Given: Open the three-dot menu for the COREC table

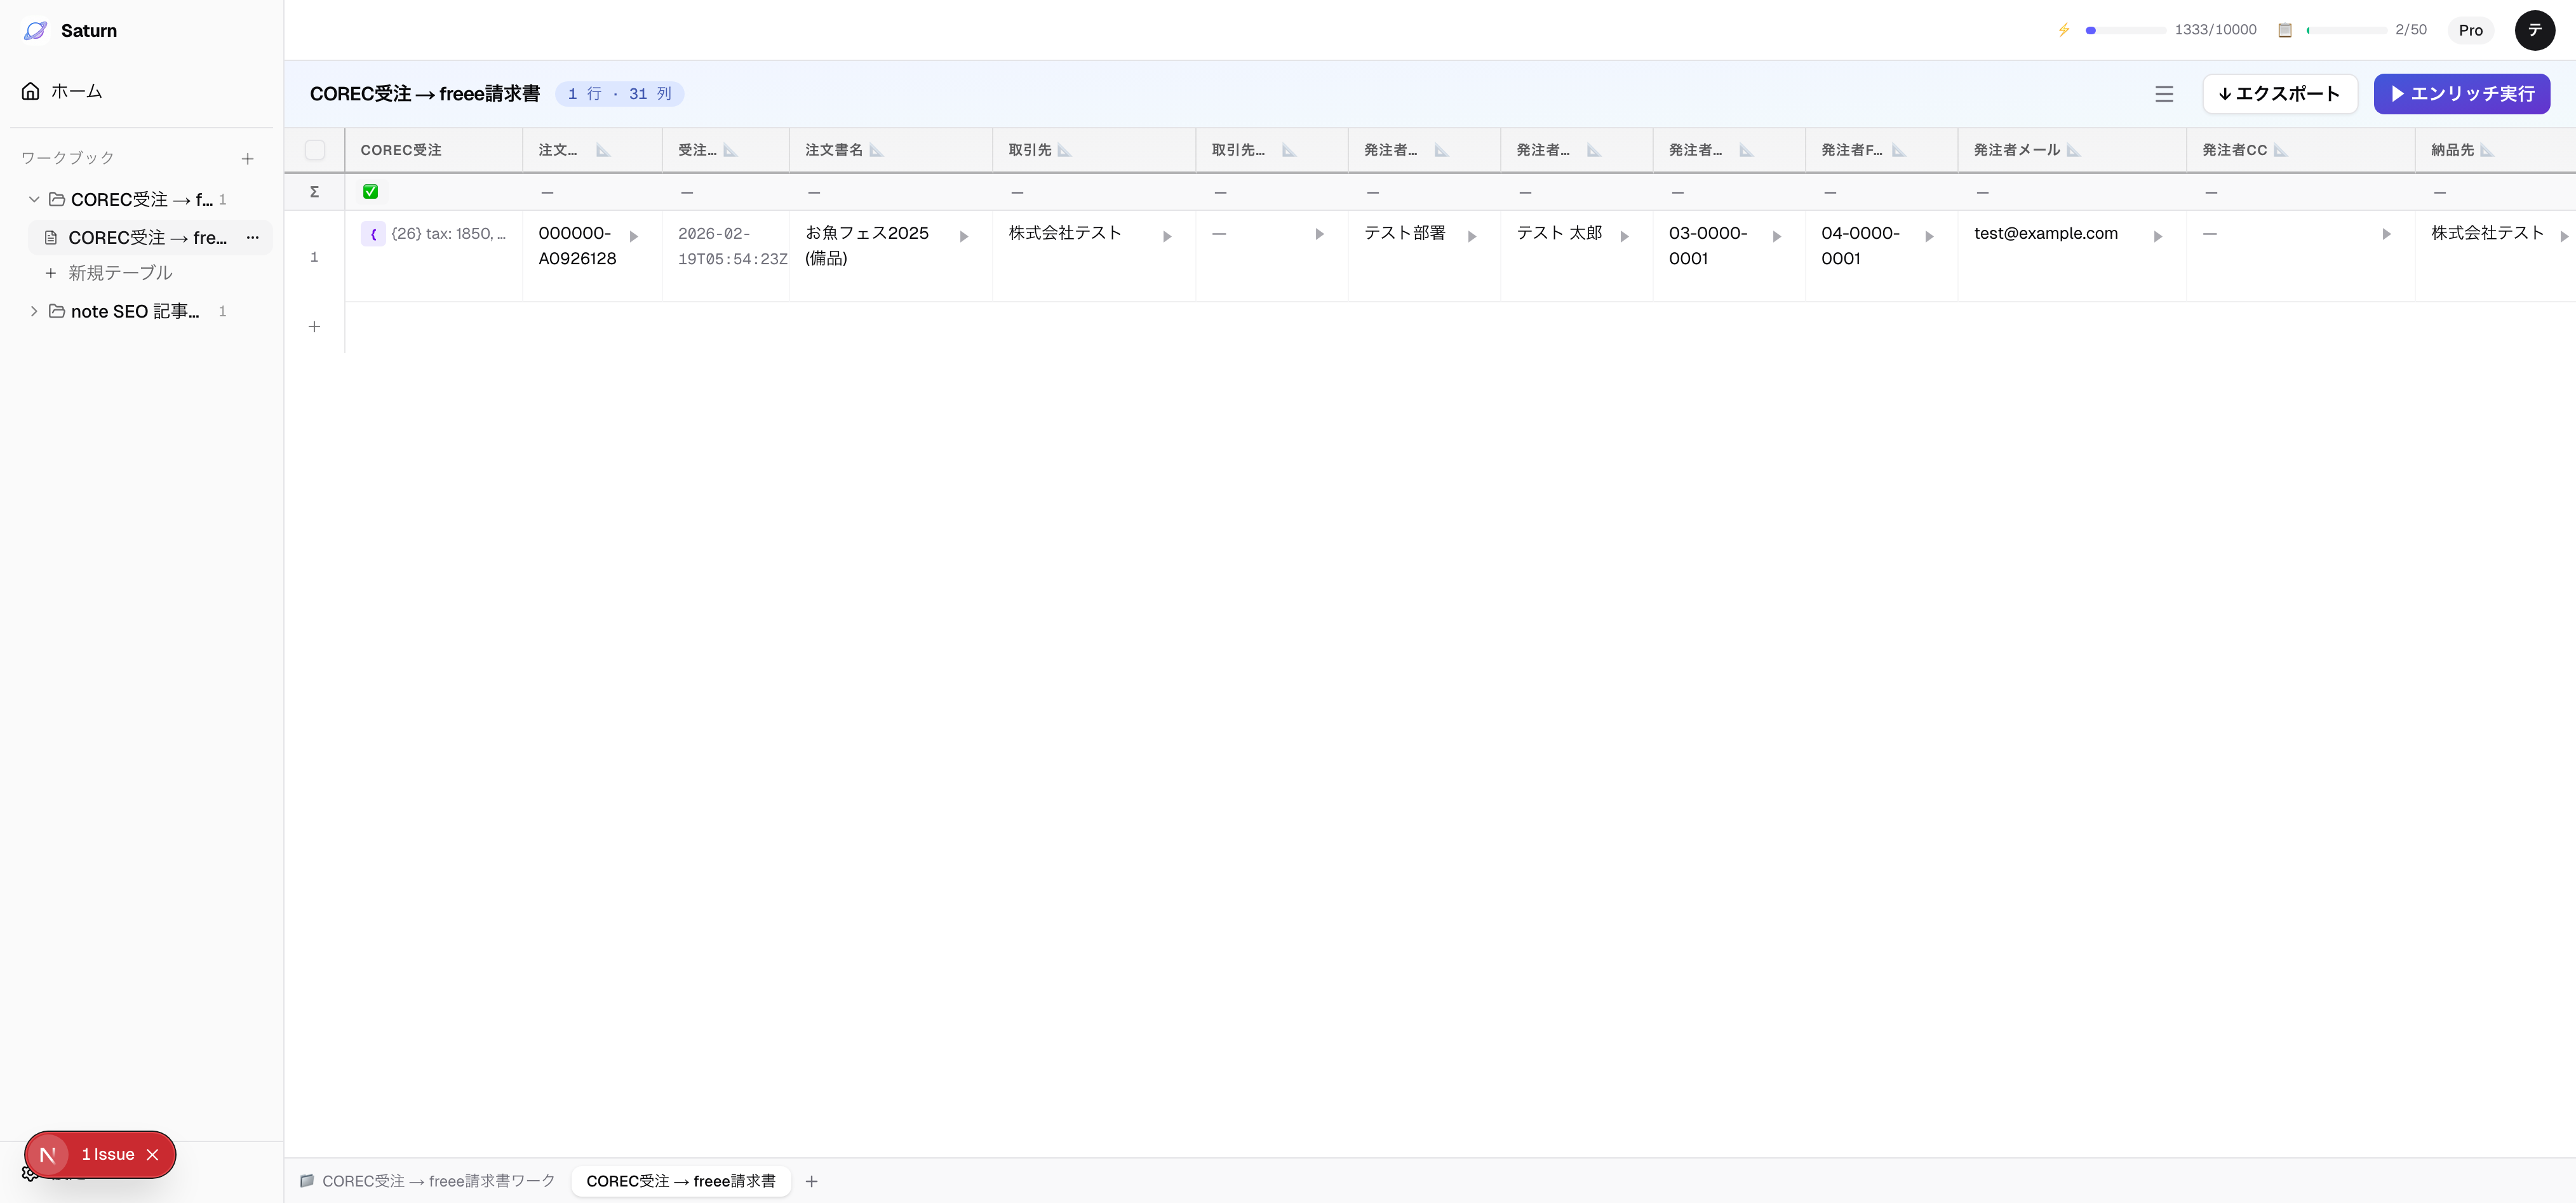Looking at the screenshot, I should (x=253, y=238).
